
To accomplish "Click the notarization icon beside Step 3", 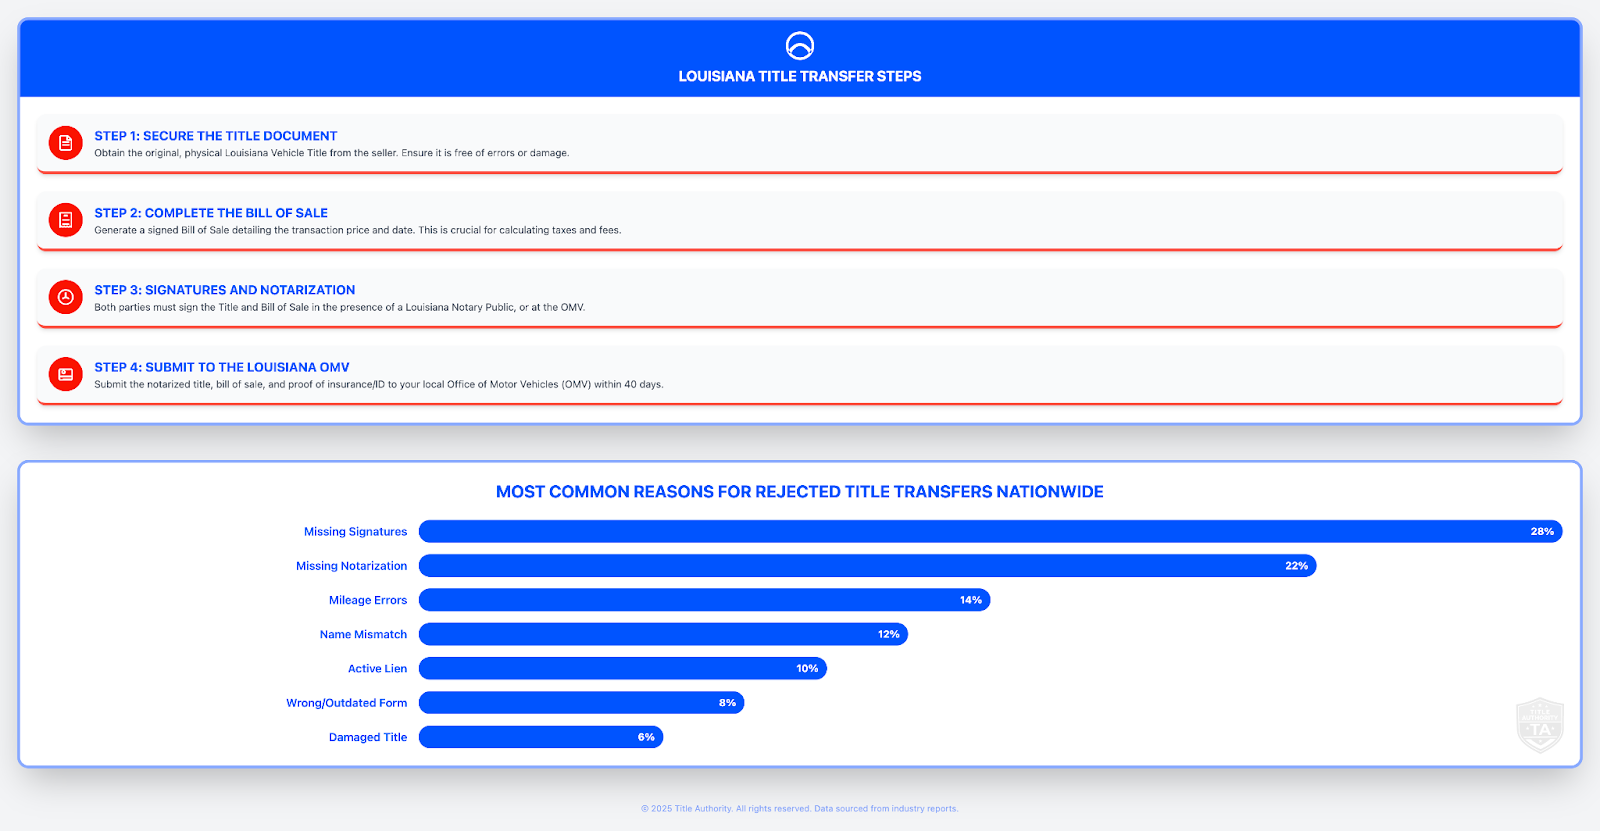I will coord(66,297).
